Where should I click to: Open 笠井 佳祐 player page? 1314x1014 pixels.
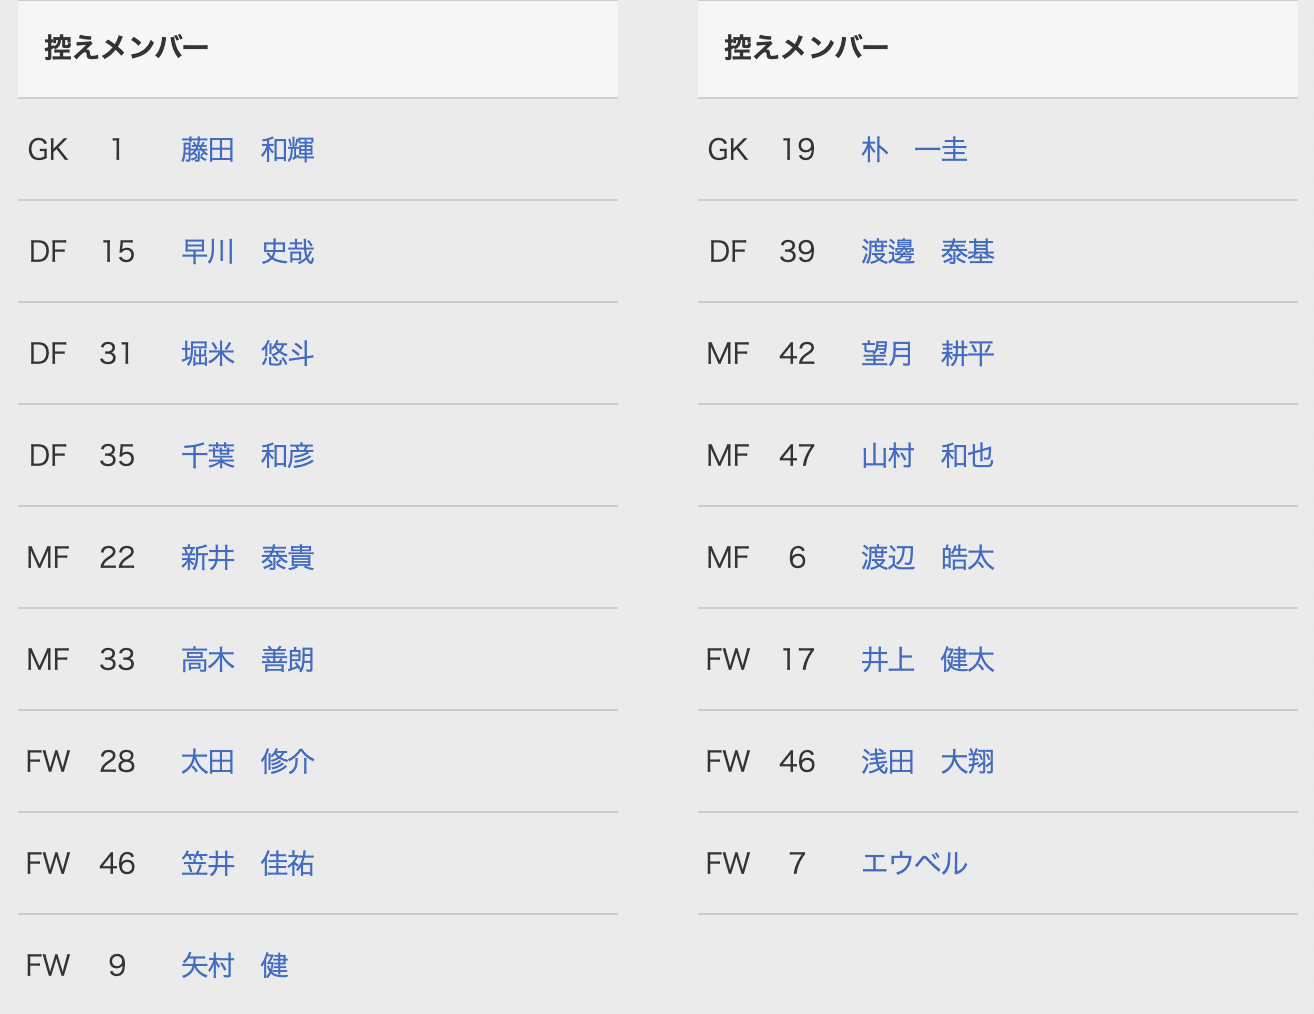247,864
